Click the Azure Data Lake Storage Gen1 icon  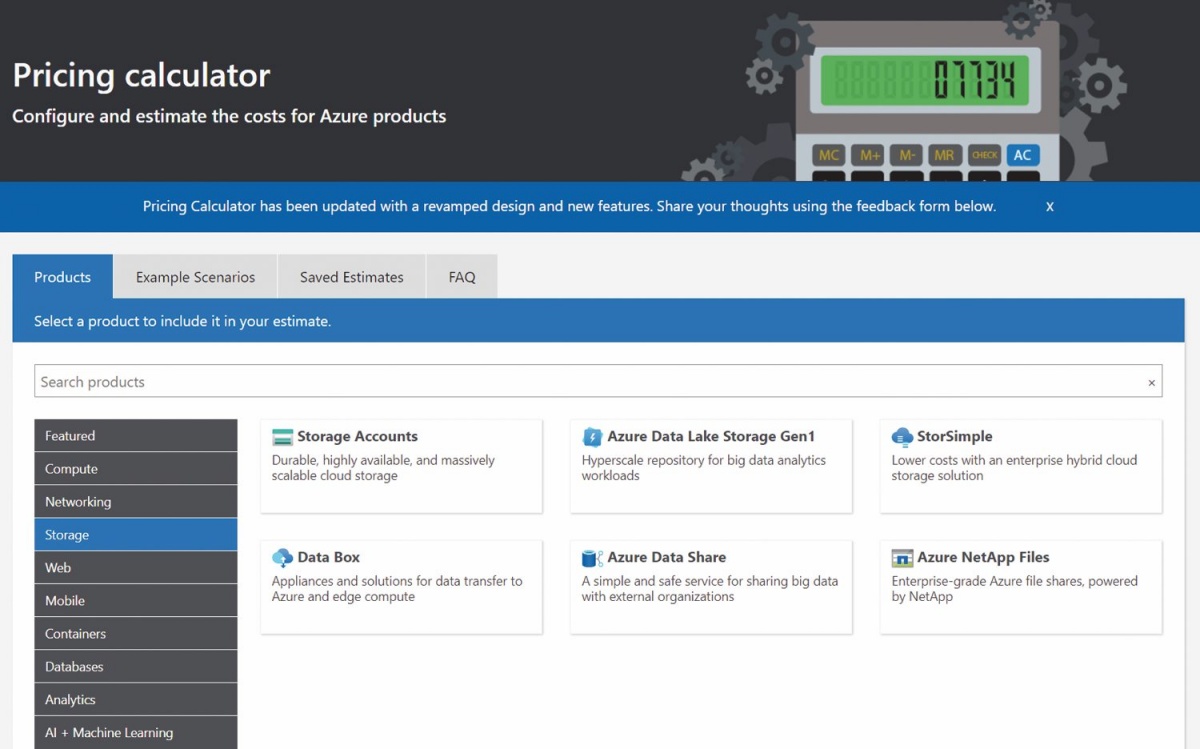coord(592,437)
